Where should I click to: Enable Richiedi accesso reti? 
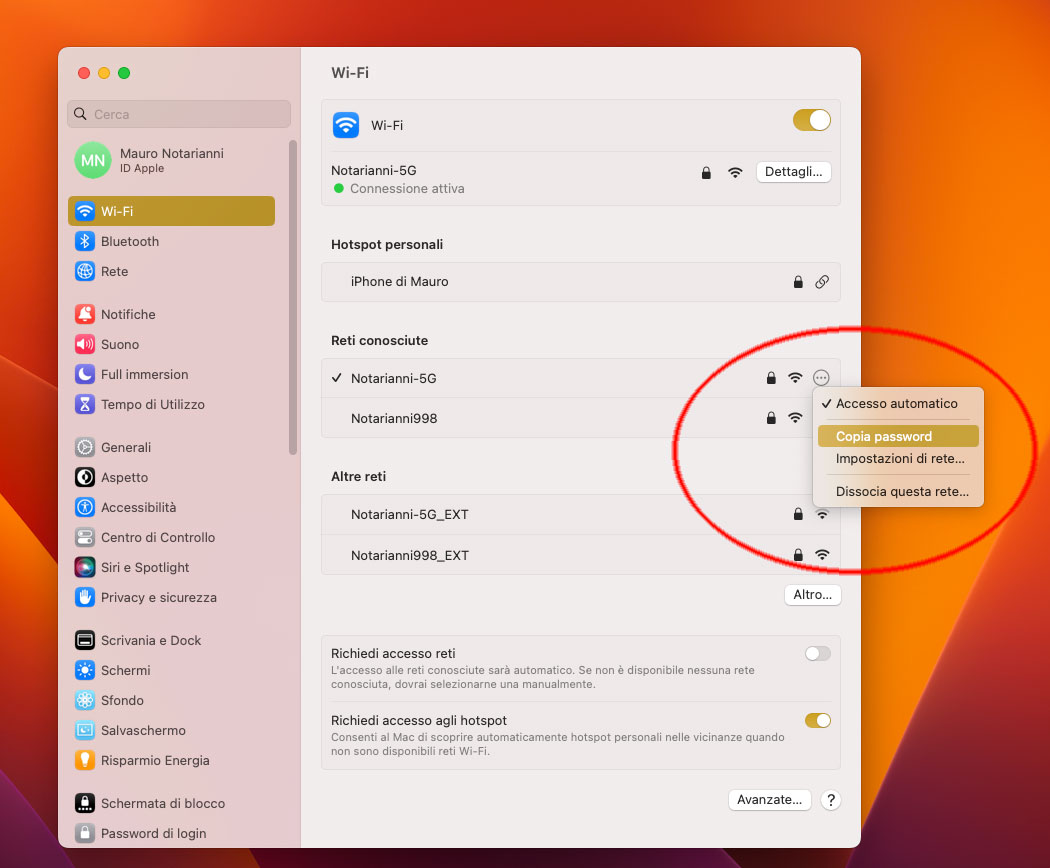click(817, 653)
